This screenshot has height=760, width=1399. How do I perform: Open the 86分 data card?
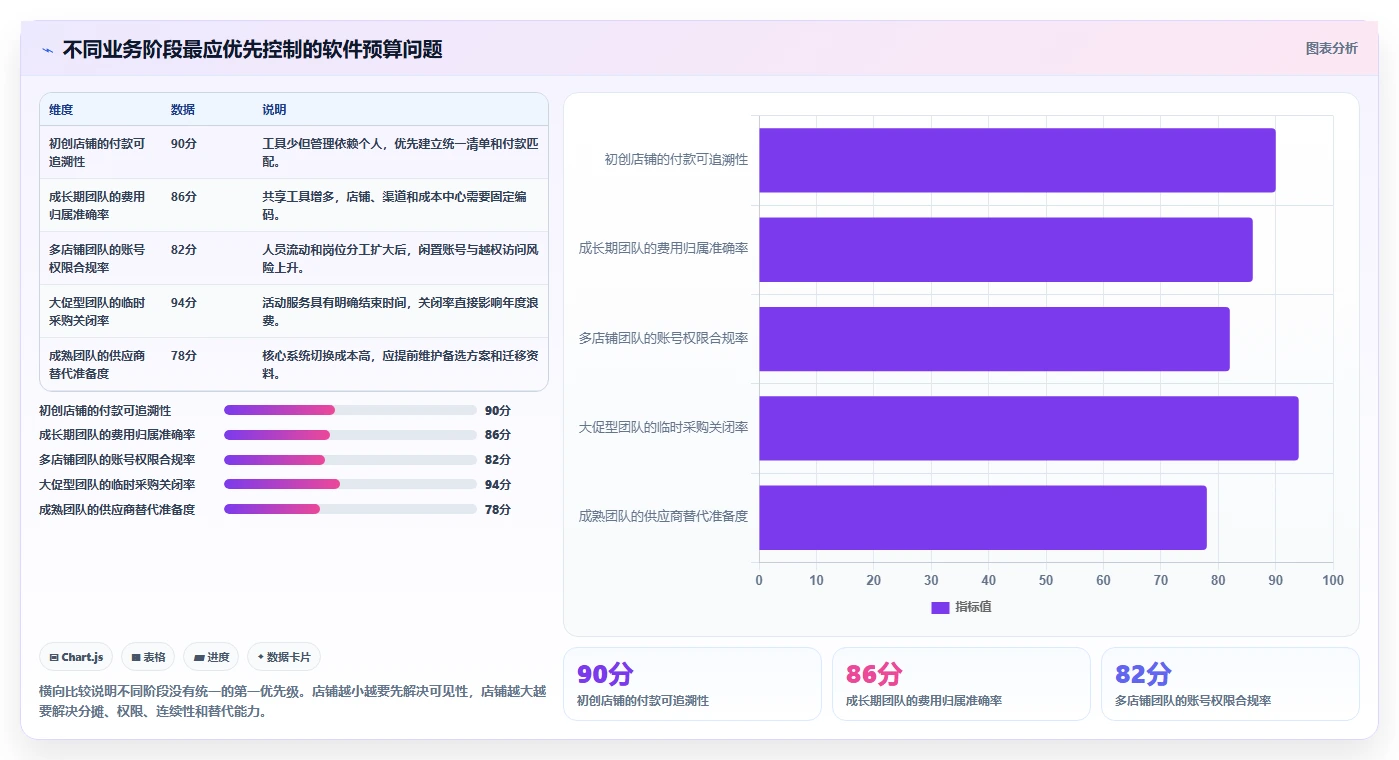pyautogui.click(x=961, y=684)
